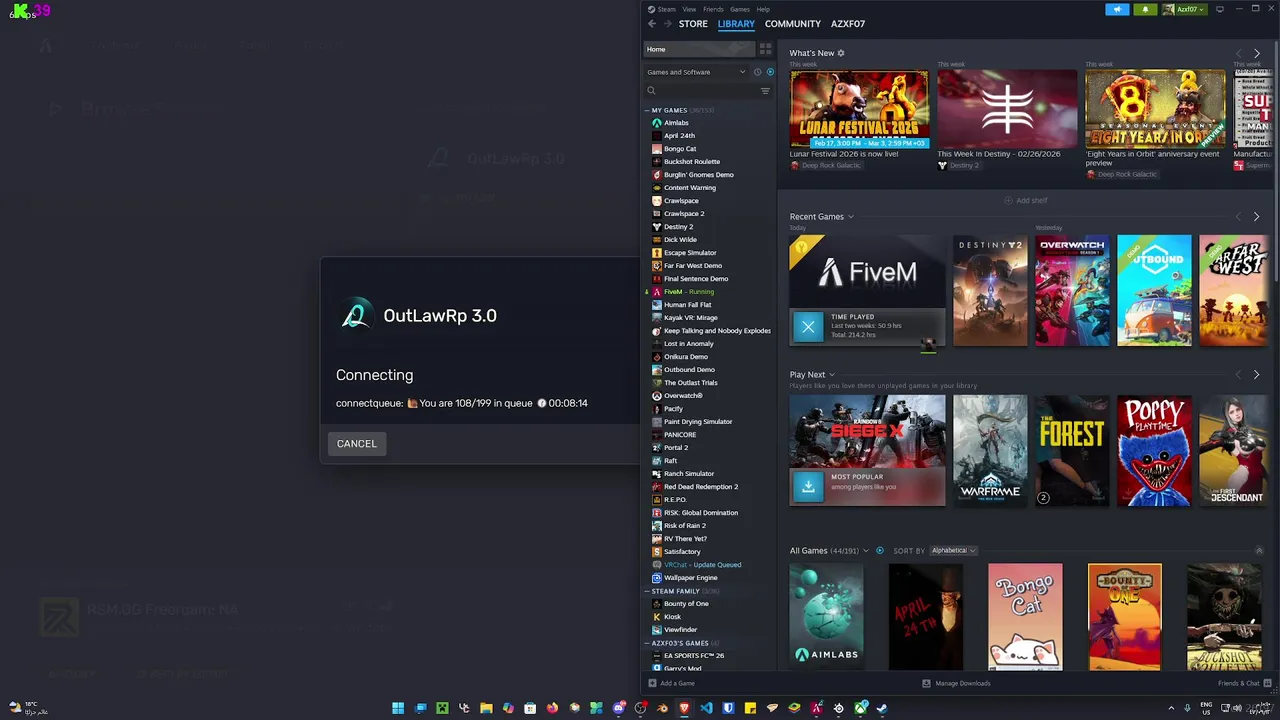This screenshot has height=720, width=1280.
Task: Select Red Dead Redemption 2 in sidebar
Action: click(701, 486)
